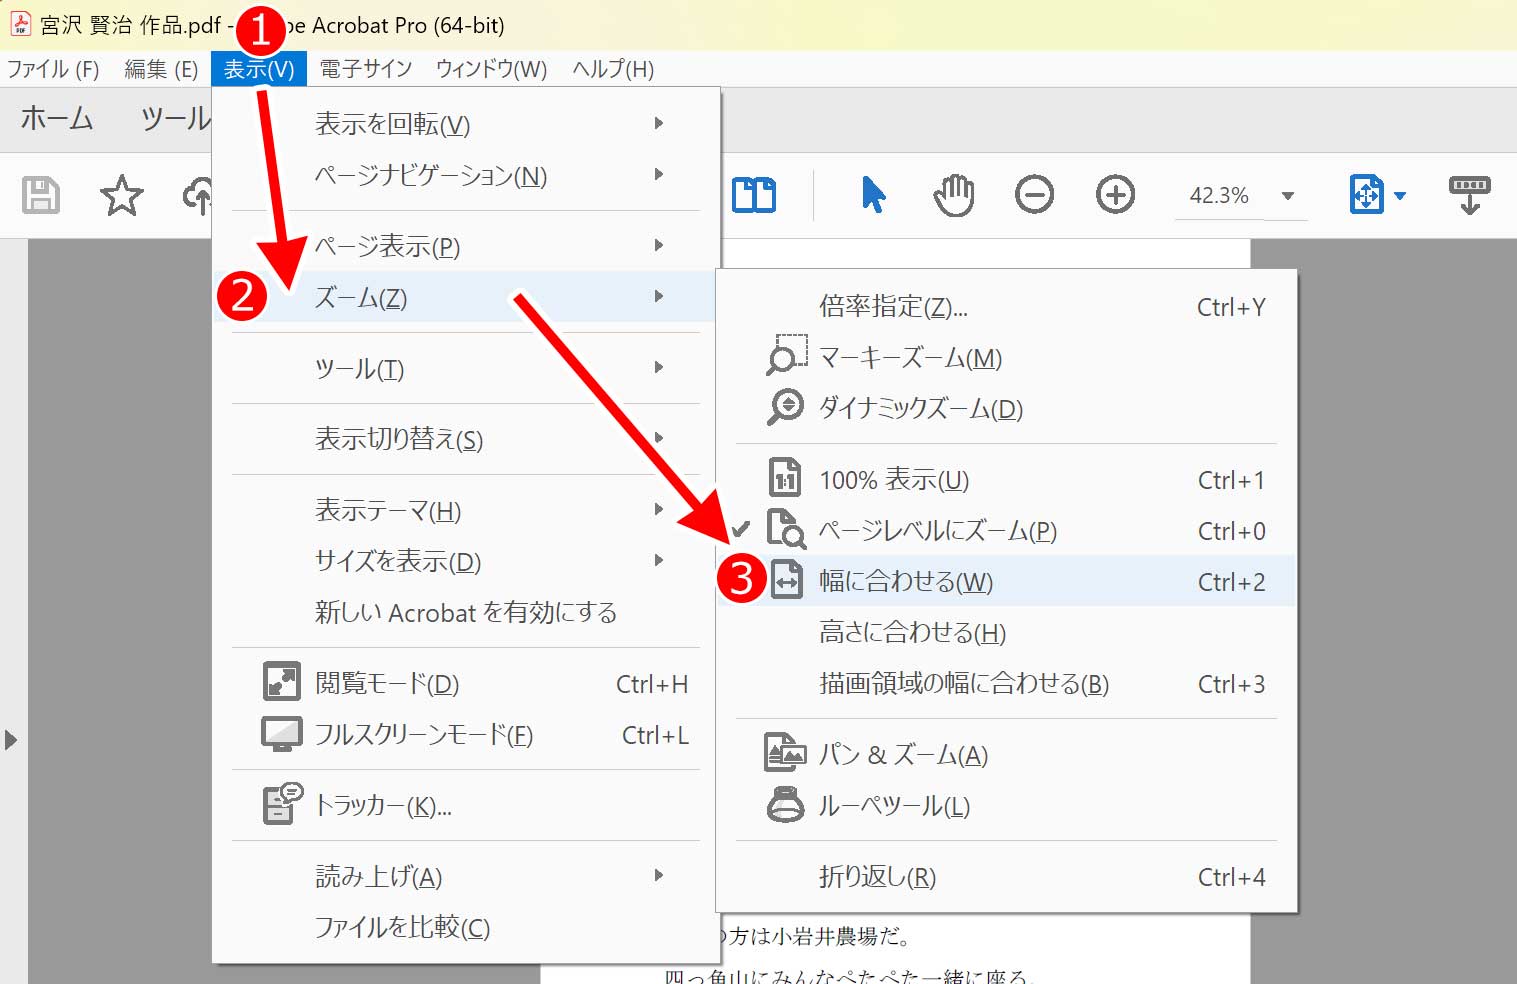Expand ズーム(Z) submenu entry
The image size is (1517, 984).
466,297
